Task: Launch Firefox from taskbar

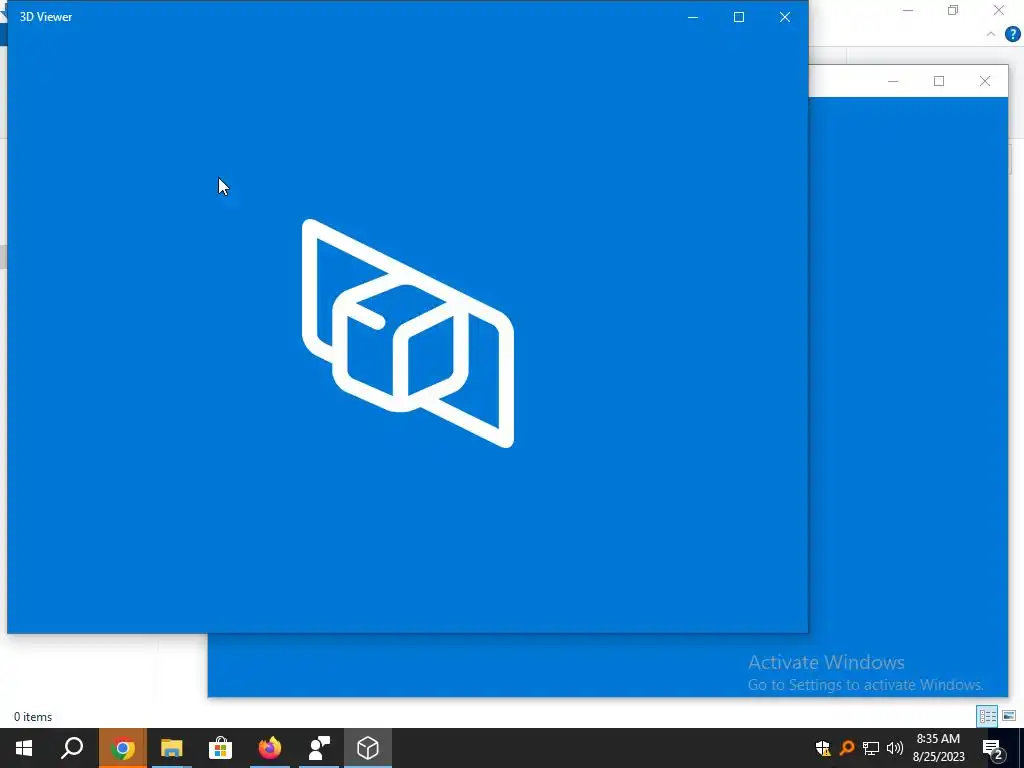Action: pyautogui.click(x=269, y=748)
